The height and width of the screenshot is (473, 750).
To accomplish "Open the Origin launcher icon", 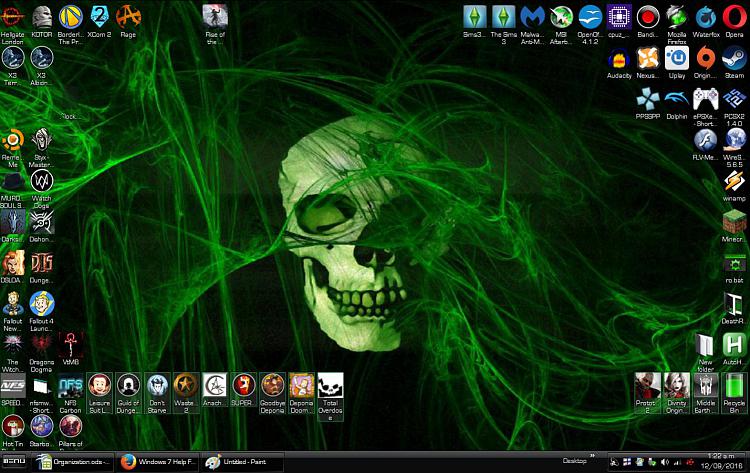I will [706, 62].
